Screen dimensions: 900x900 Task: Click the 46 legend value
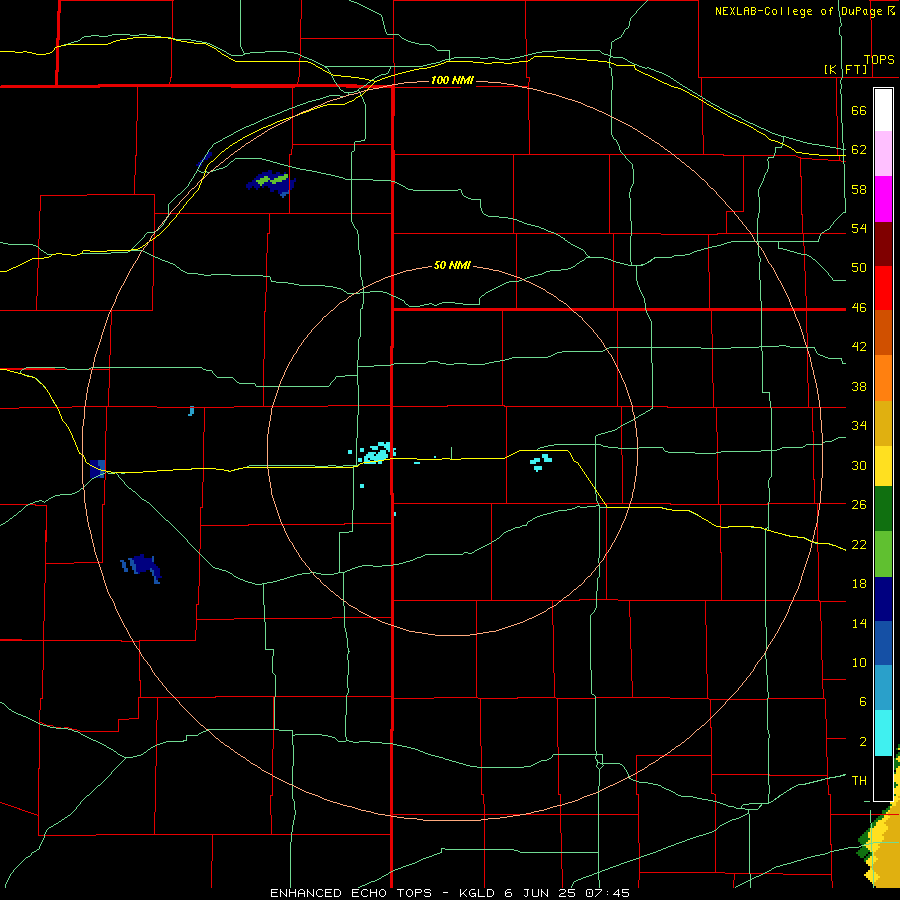point(859,308)
